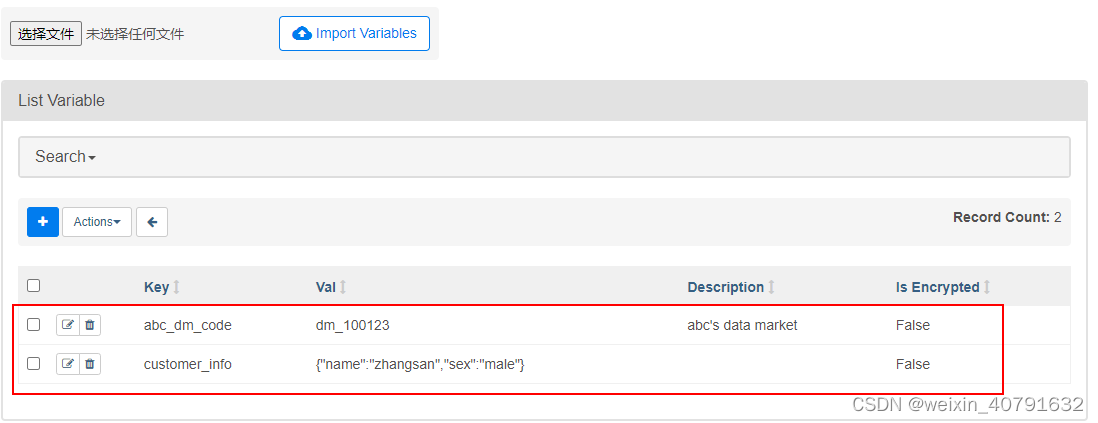The height and width of the screenshot is (423, 1098).
Task: Click the List Variable panel header
Action: point(544,101)
